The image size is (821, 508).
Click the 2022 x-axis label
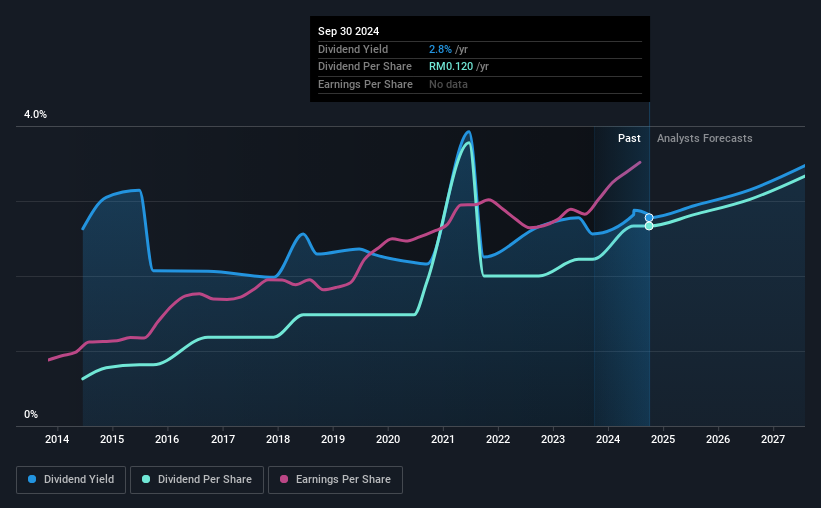click(x=498, y=439)
